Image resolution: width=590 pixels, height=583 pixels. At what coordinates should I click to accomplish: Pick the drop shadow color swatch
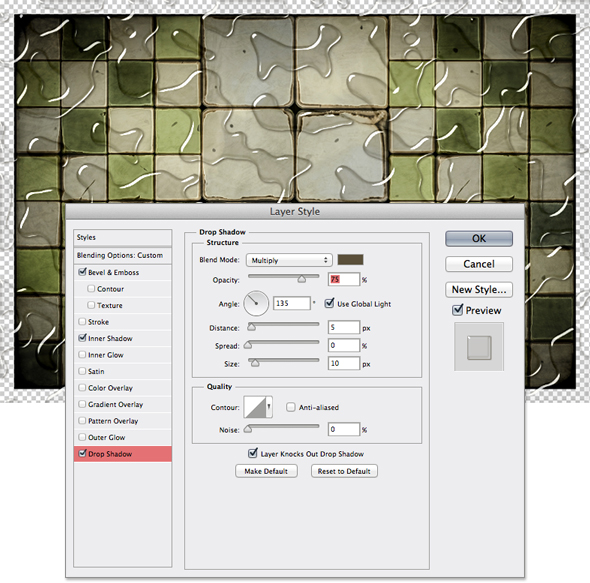click(x=350, y=260)
